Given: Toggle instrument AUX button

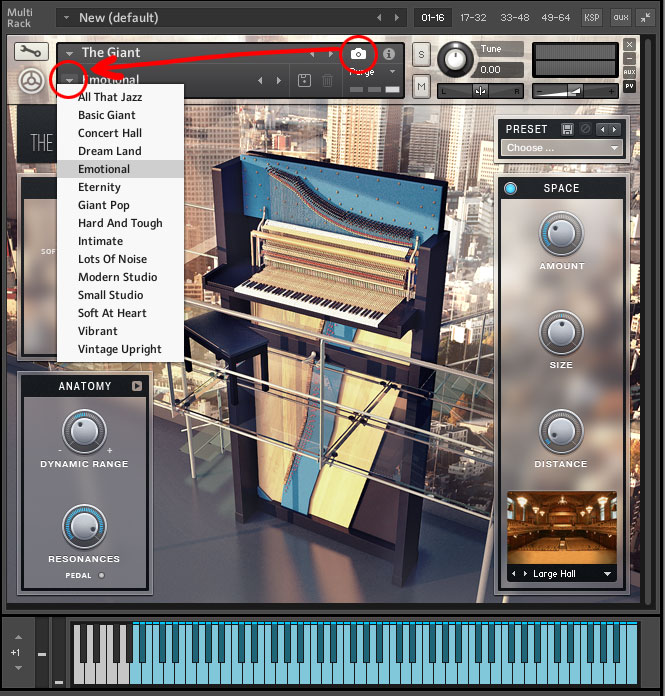Looking at the screenshot, I should (629, 72).
